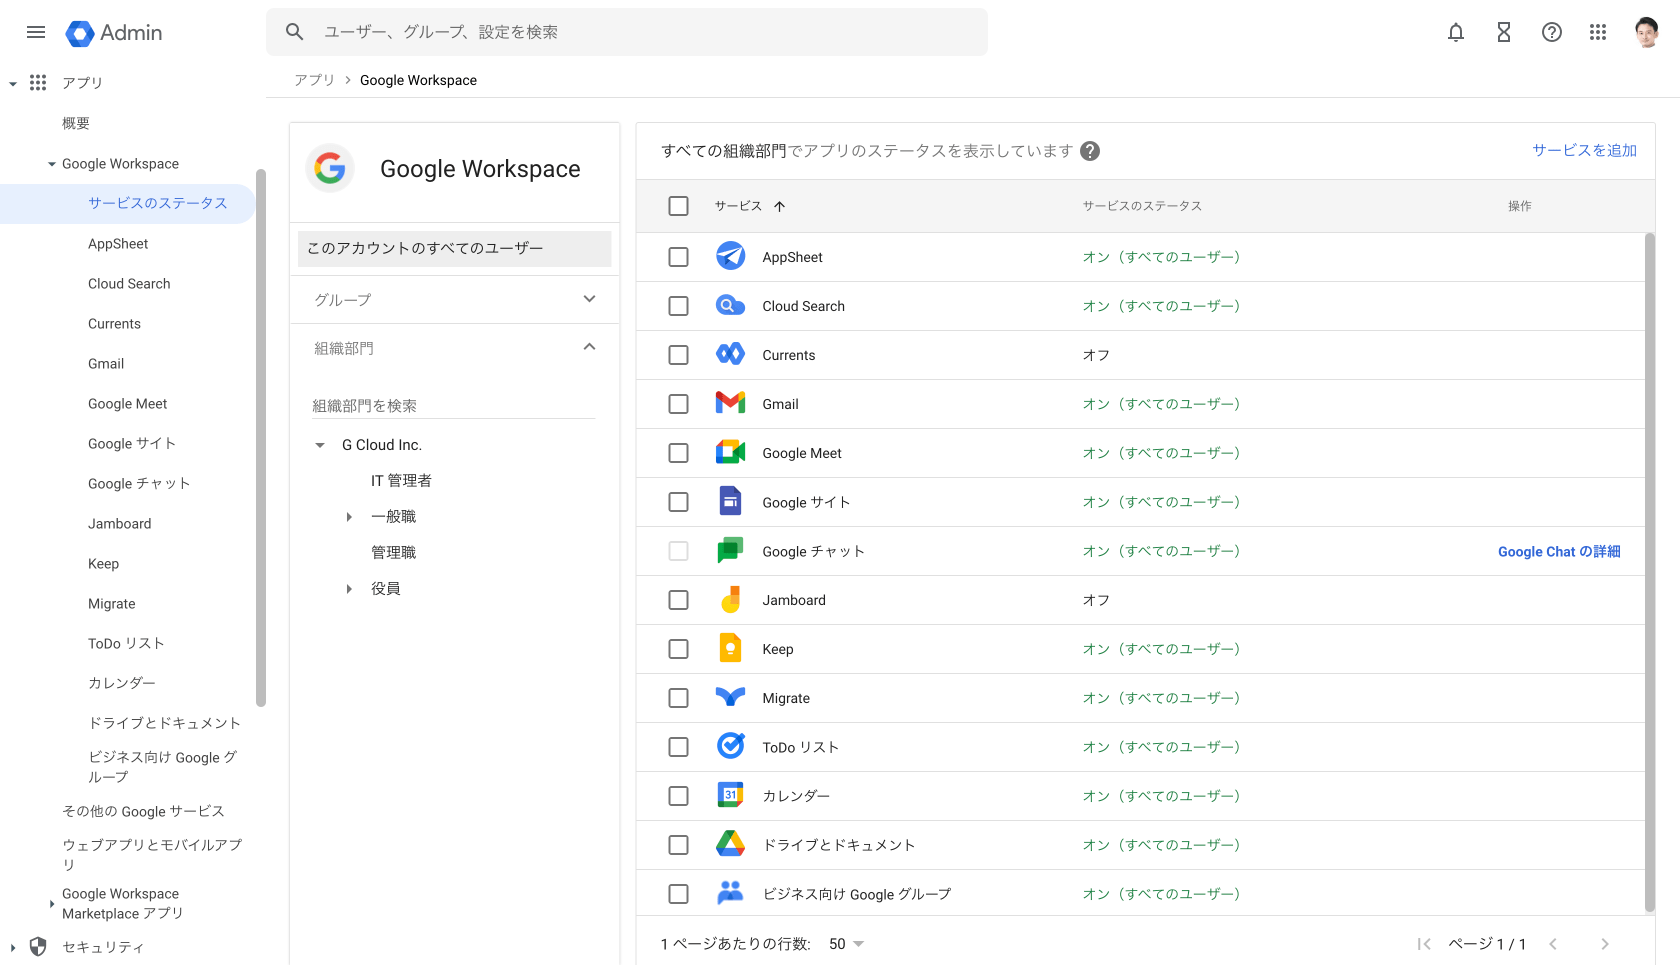Collapse the アプリ sidebar section
Viewport: 1680px width, 965px height.
13,83
